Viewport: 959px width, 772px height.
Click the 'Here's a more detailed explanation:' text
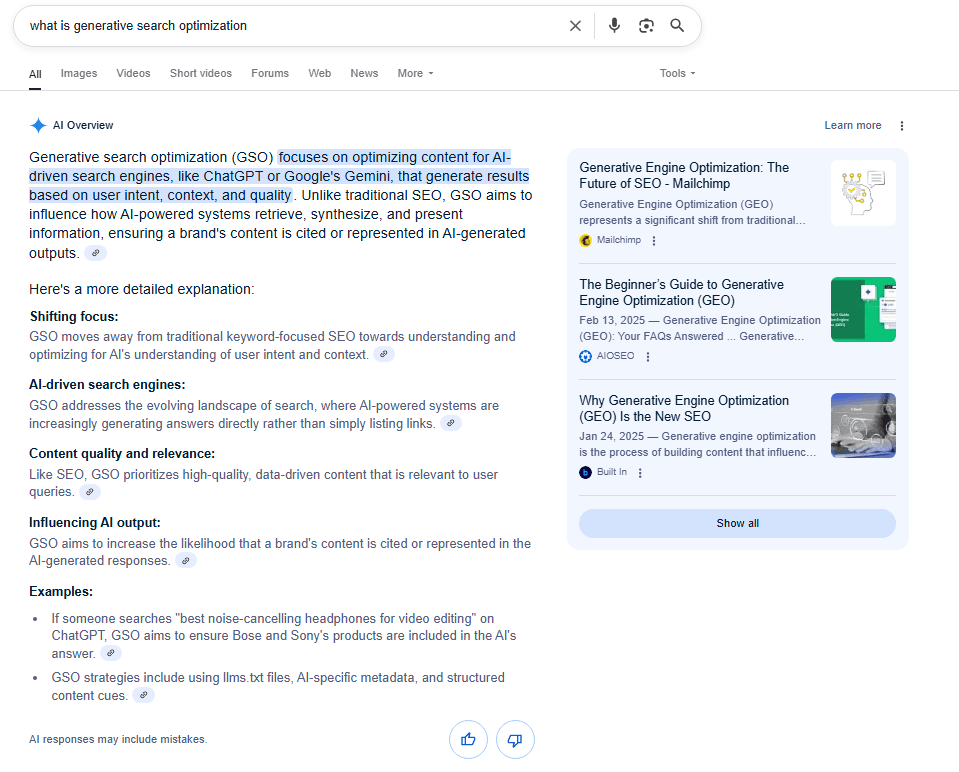[x=141, y=289]
